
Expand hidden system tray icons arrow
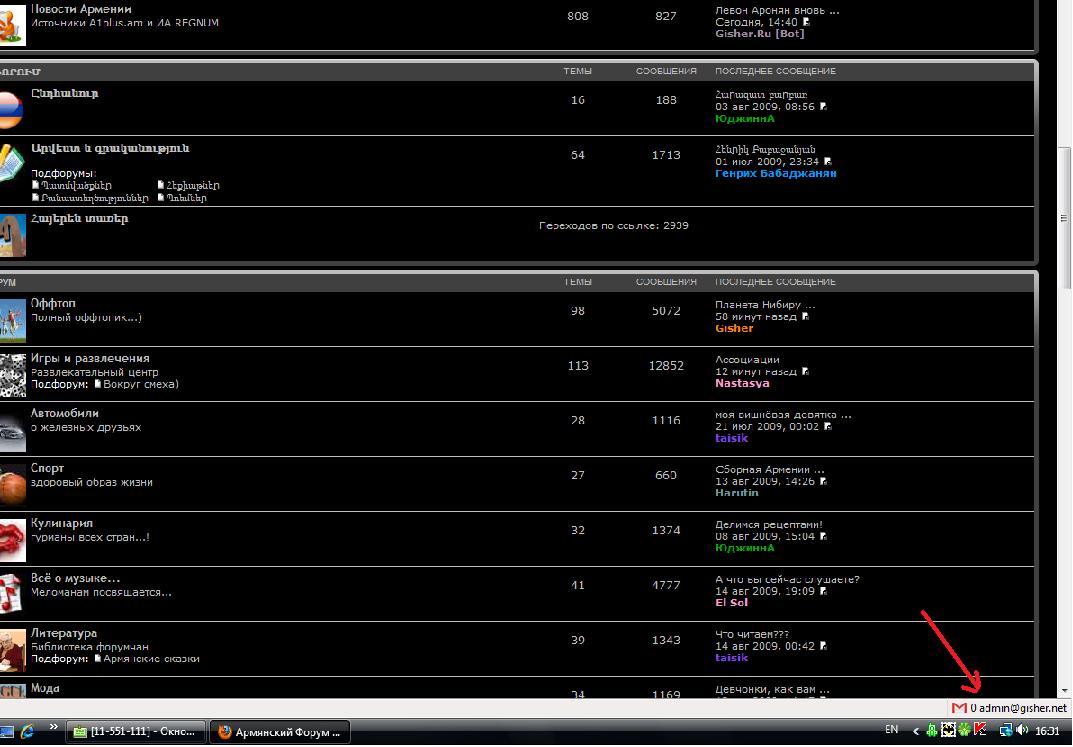pyautogui.click(x=914, y=731)
